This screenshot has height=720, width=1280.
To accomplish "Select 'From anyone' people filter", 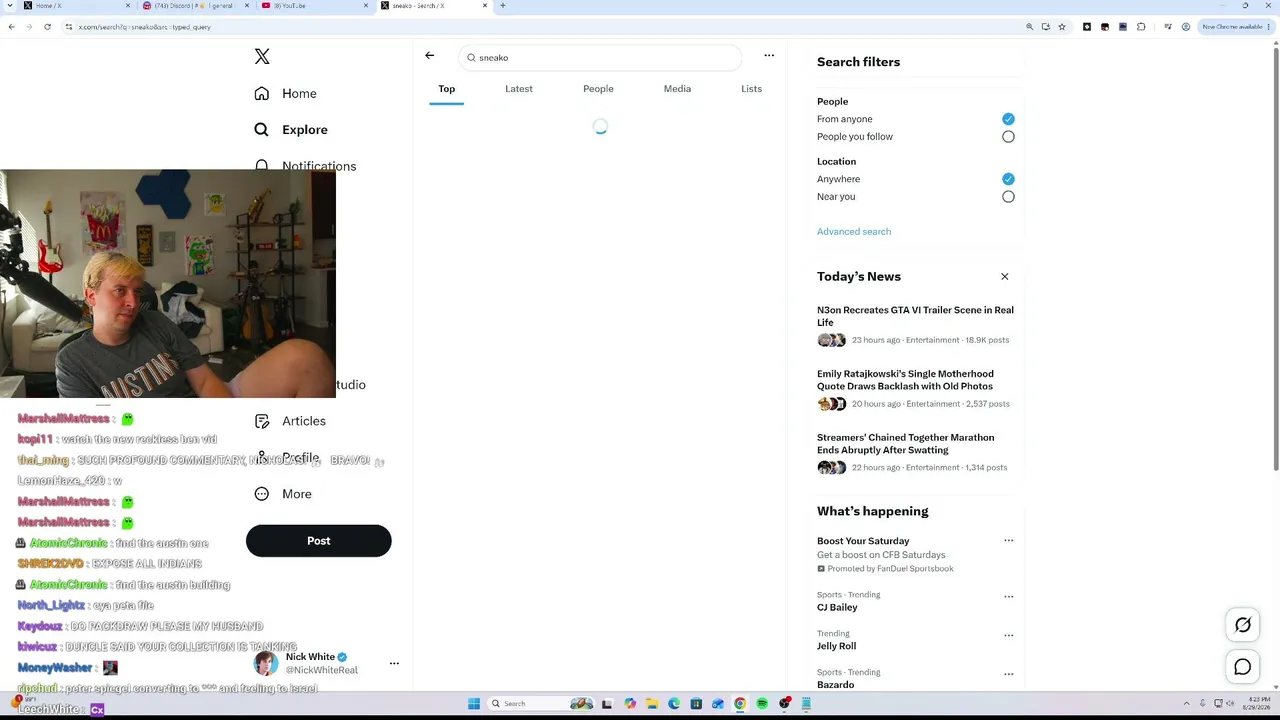I will coord(1008,119).
